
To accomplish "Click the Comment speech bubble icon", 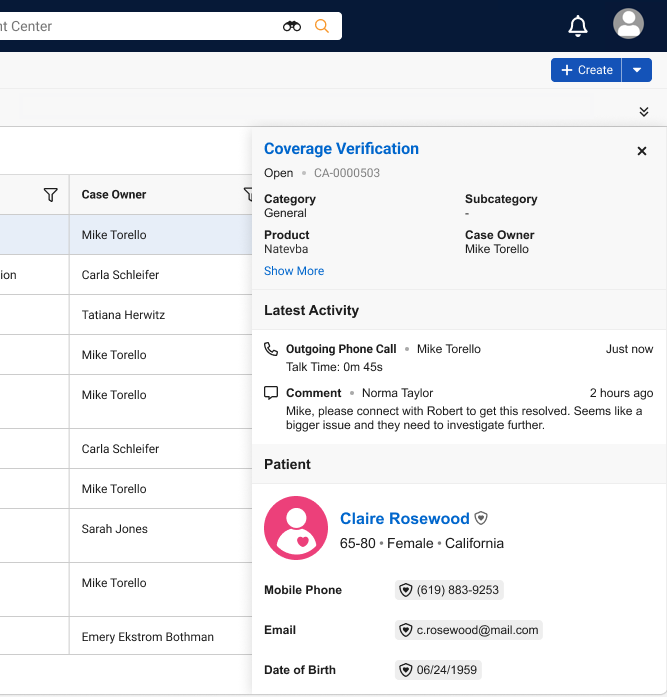I will coord(271,393).
